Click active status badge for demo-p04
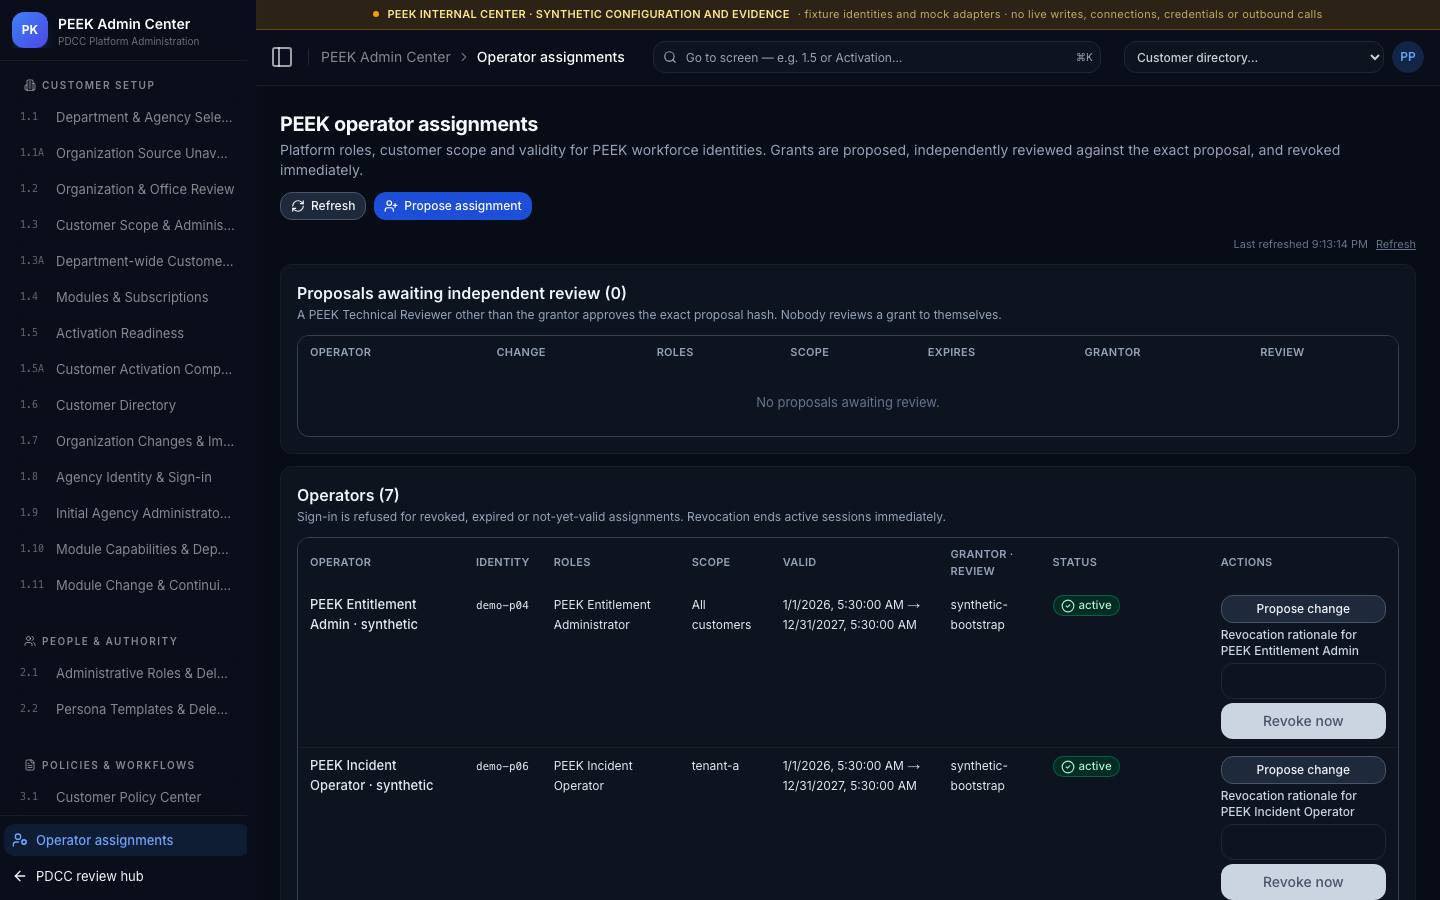This screenshot has height=900, width=1440. pyautogui.click(x=1086, y=606)
